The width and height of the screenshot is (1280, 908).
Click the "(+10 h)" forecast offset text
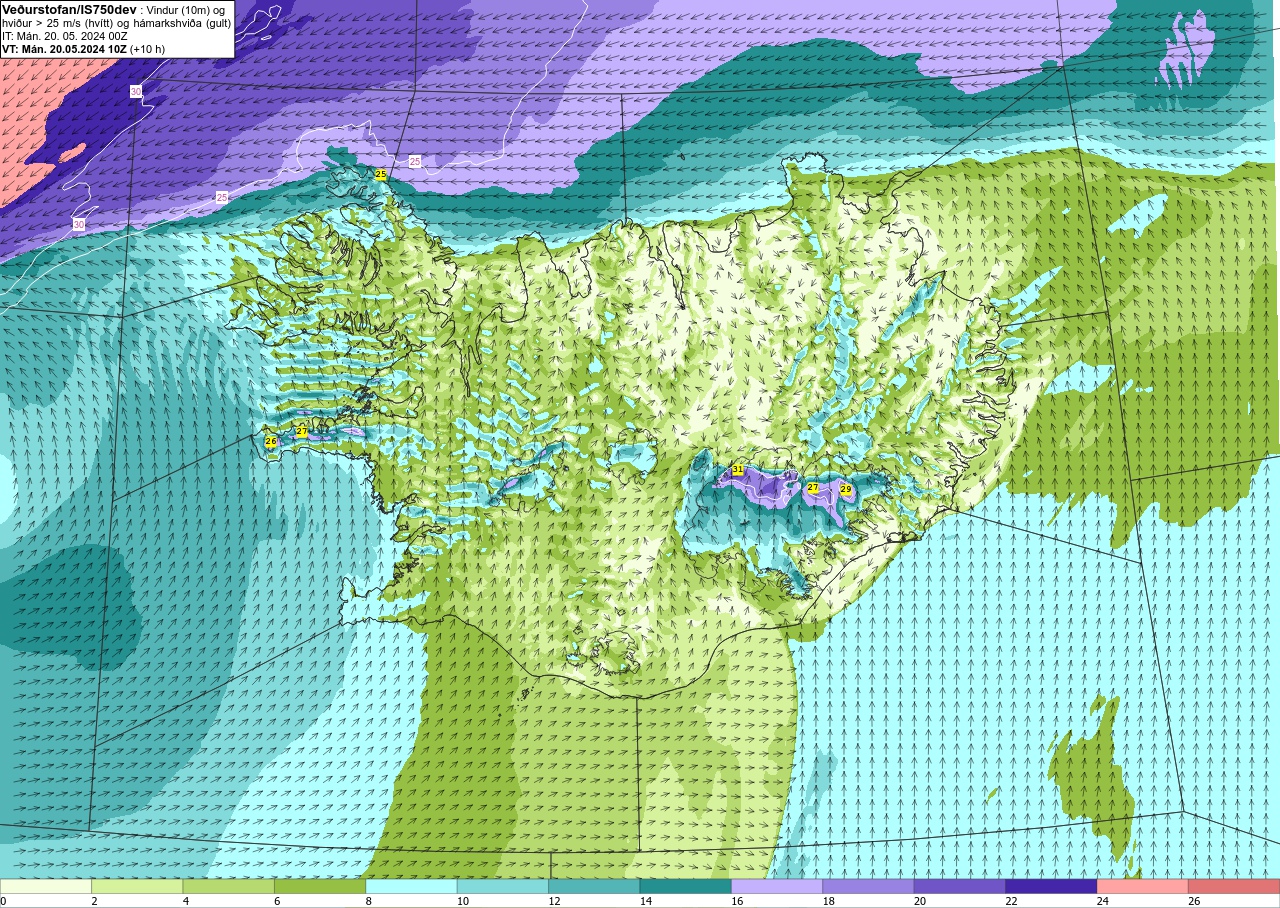(148, 49)
